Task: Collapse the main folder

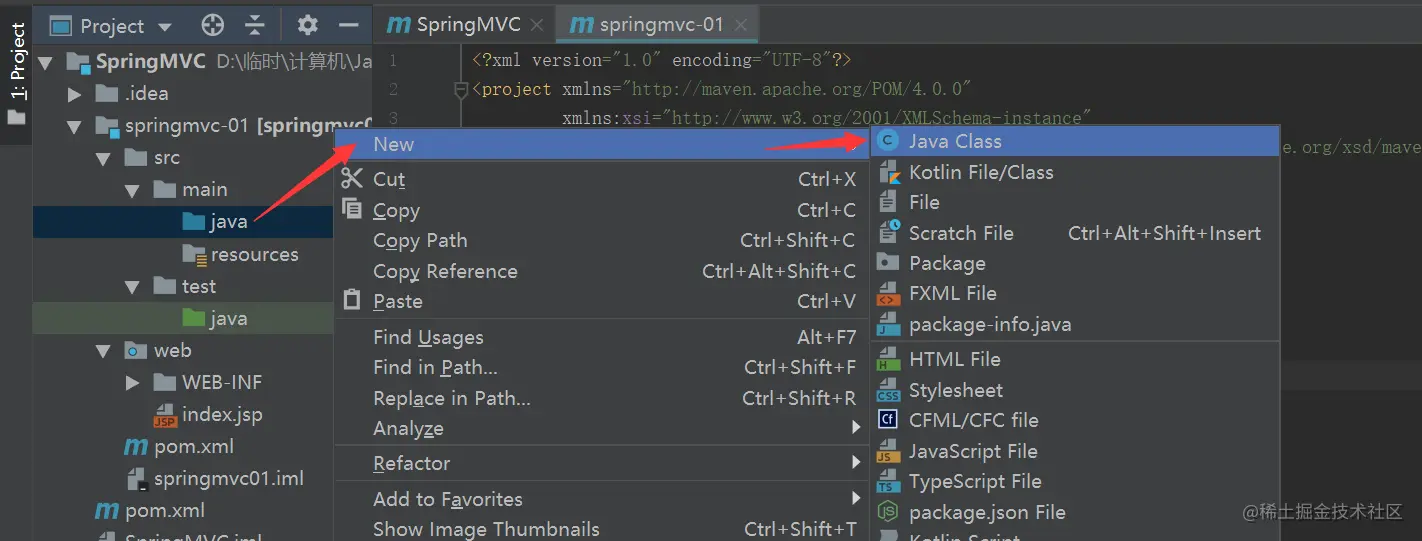Action: (x=132, y=190)
